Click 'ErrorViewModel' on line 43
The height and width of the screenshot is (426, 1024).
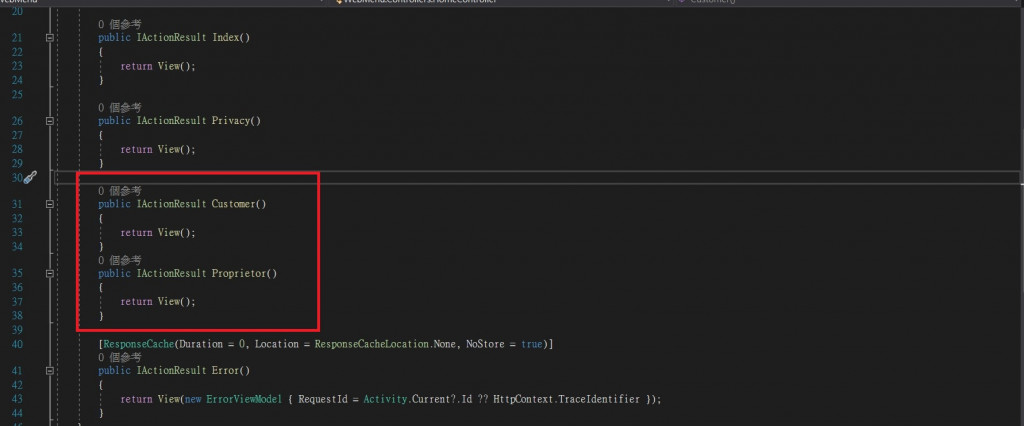point(244,399)
